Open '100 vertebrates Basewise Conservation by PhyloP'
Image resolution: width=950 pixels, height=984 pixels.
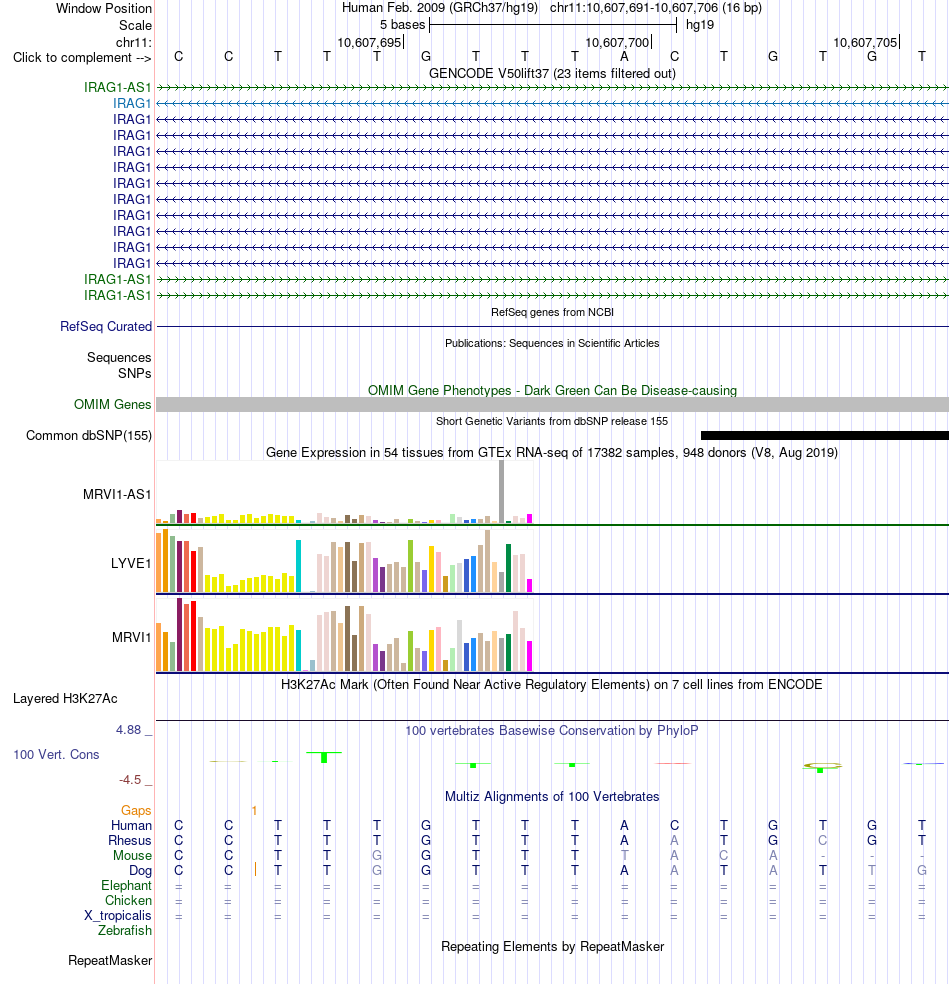[552, 730]
